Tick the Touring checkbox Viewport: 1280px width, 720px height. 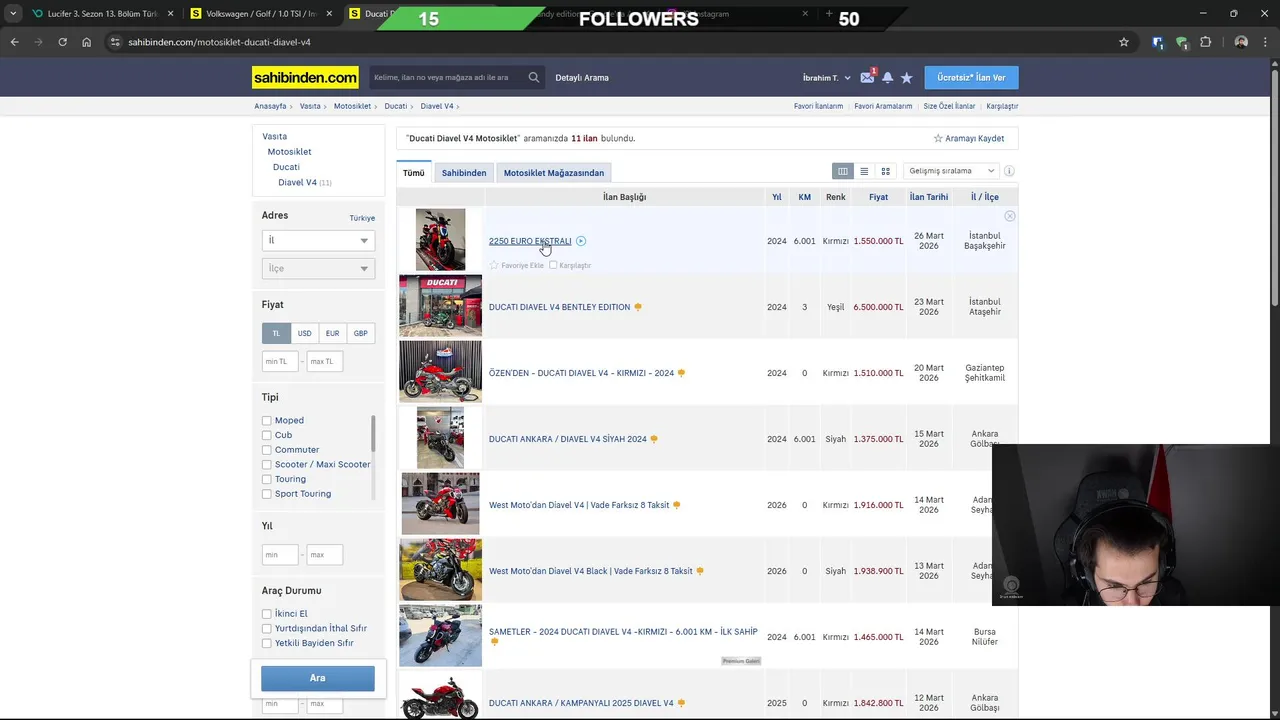[266, 479]
